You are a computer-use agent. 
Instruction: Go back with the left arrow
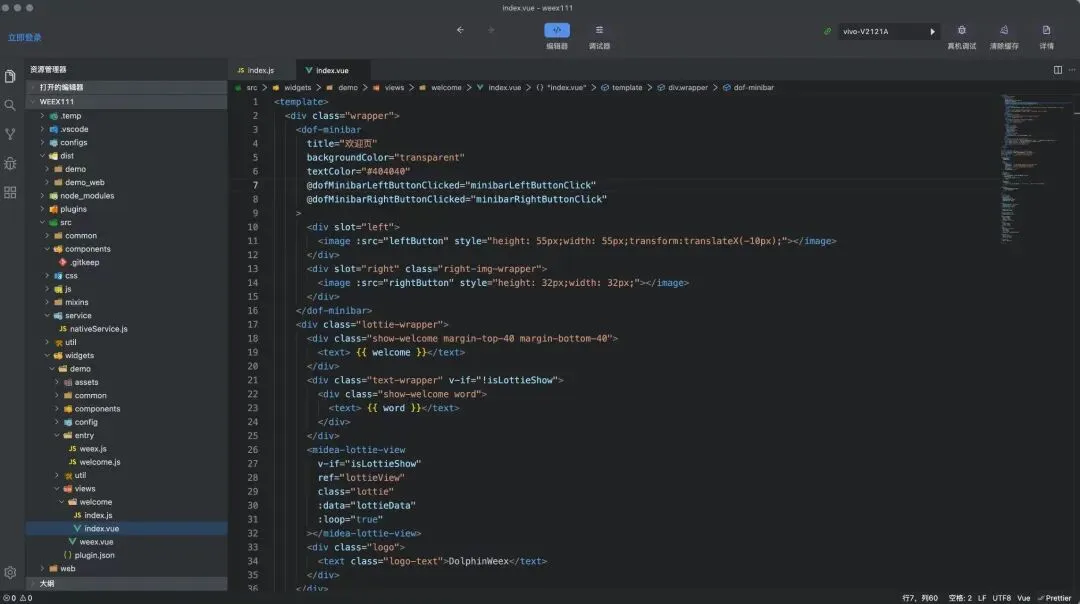pyautogui.click(x=460, y=30)
